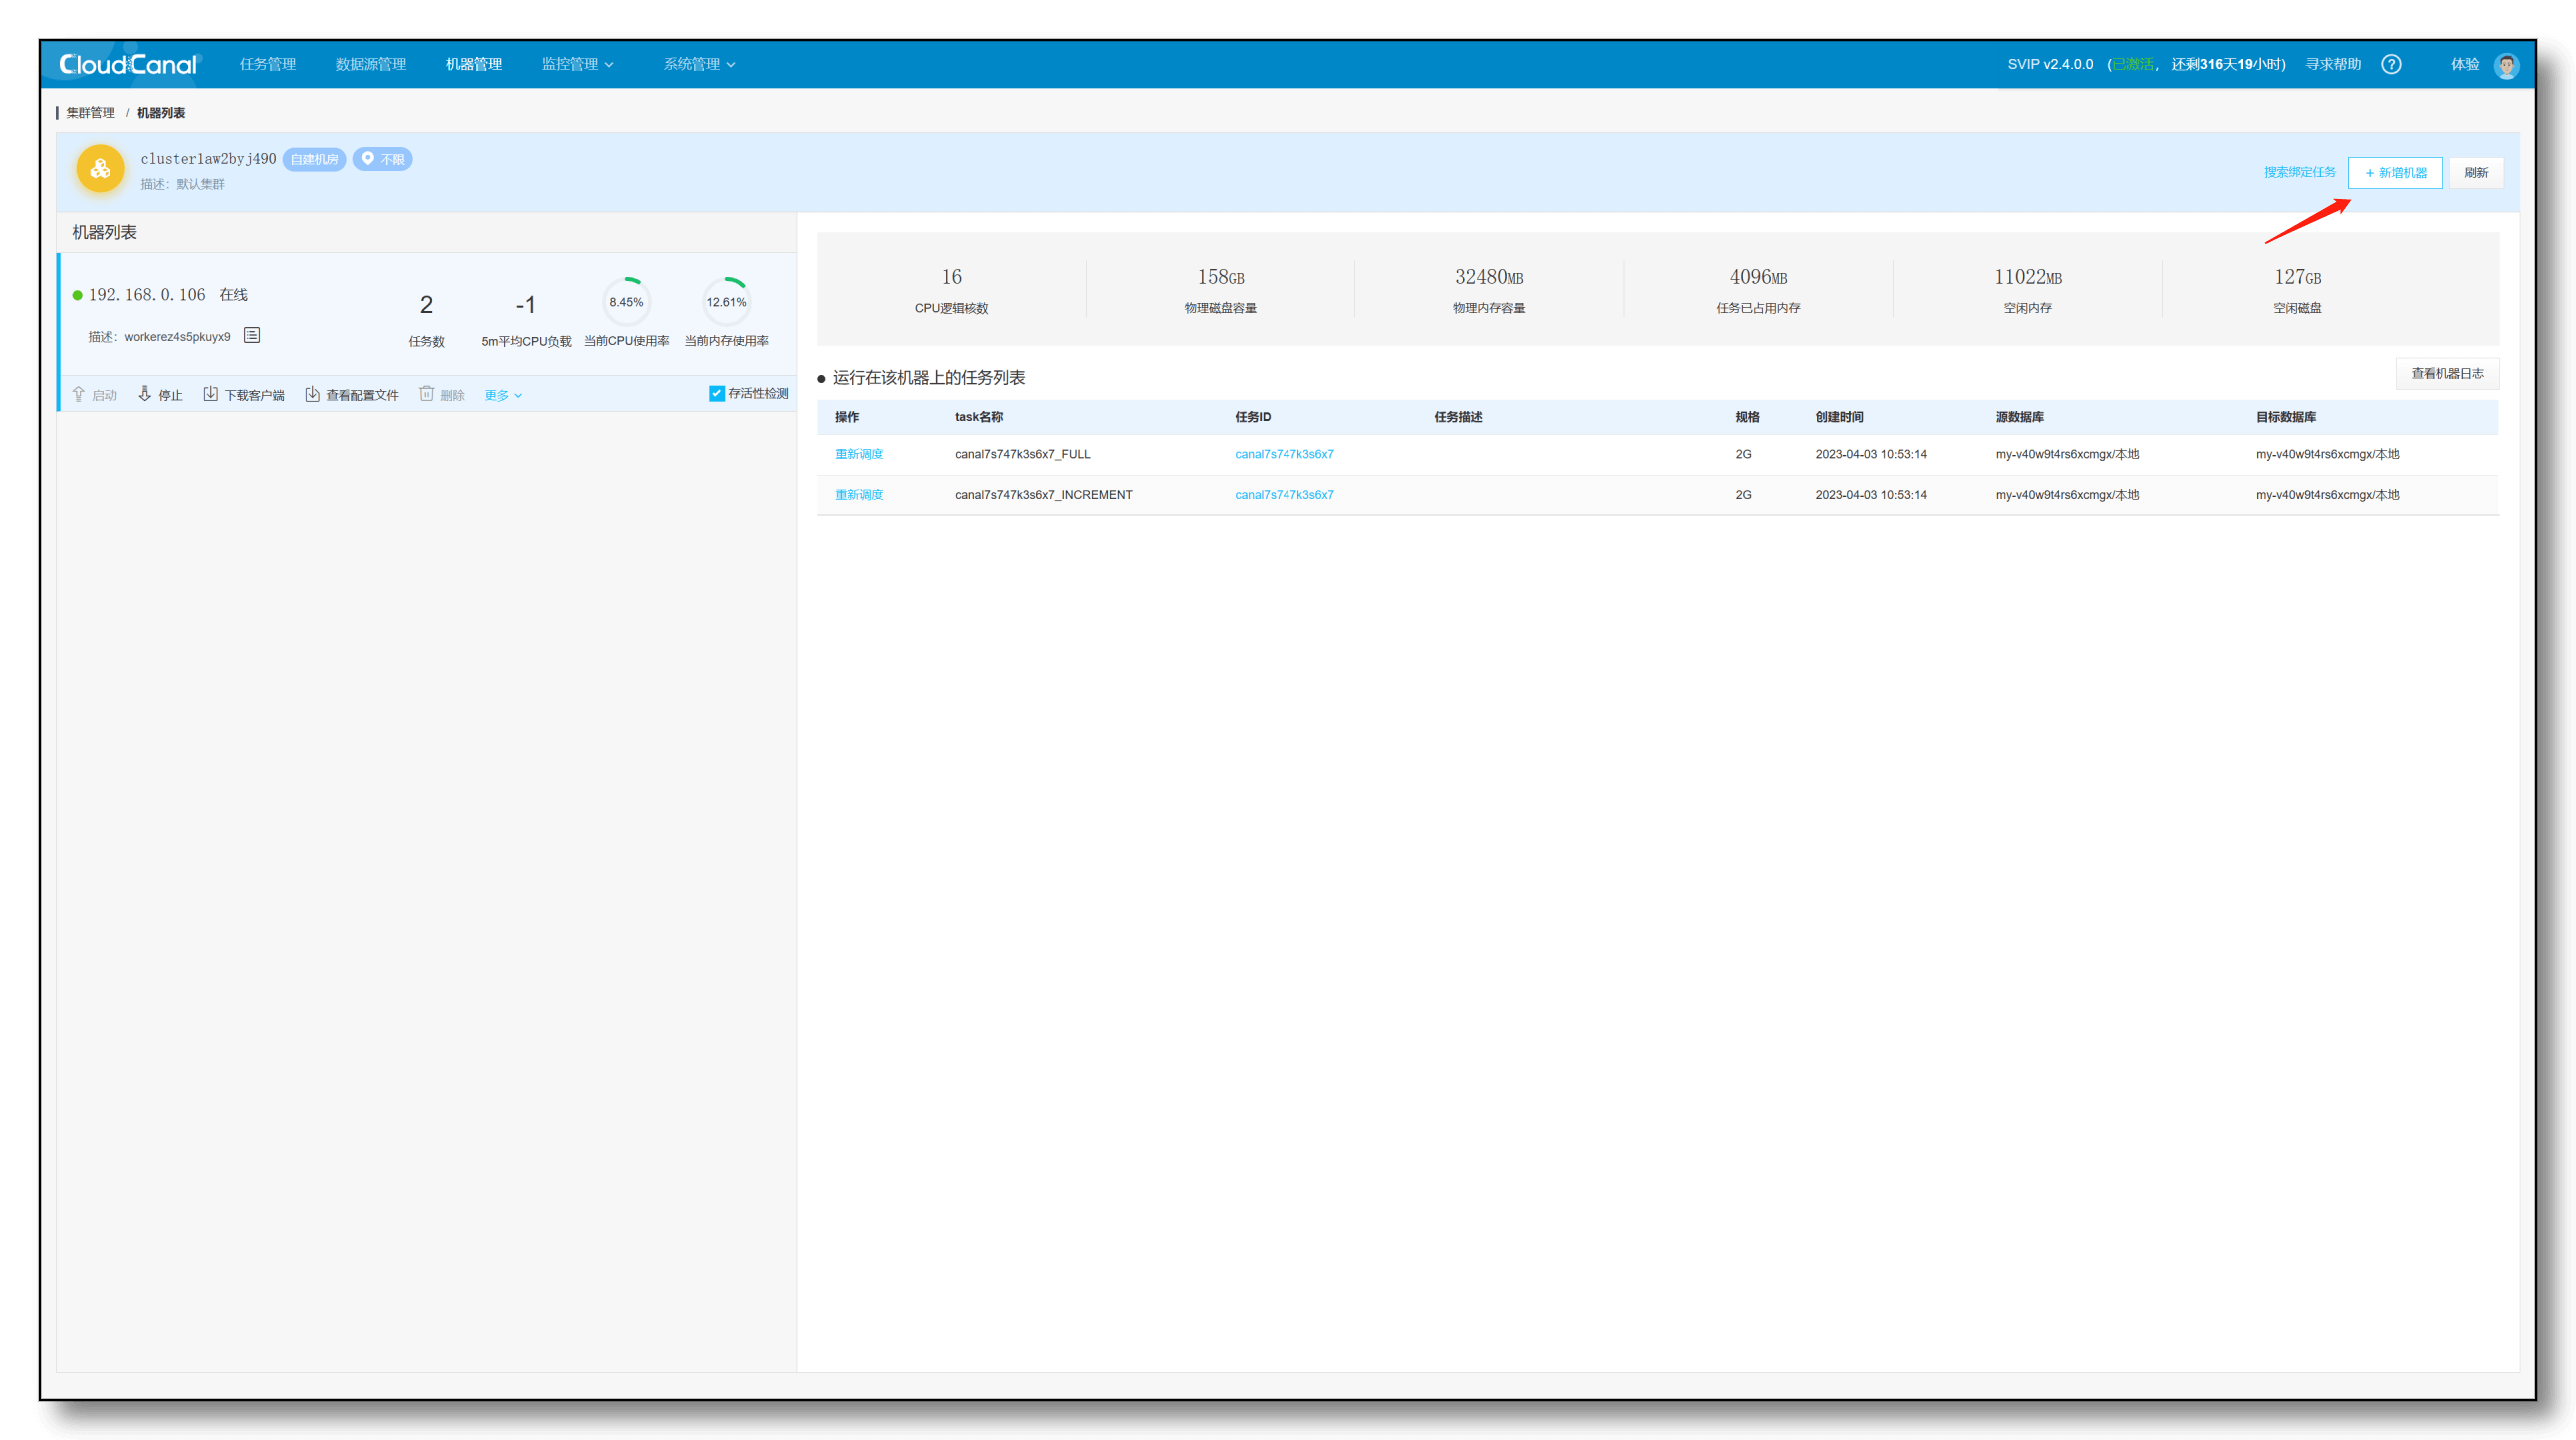Click the 新增机器 button
The image size is (2576, 1440).
pyautogui.click(x=2395, y=173)
